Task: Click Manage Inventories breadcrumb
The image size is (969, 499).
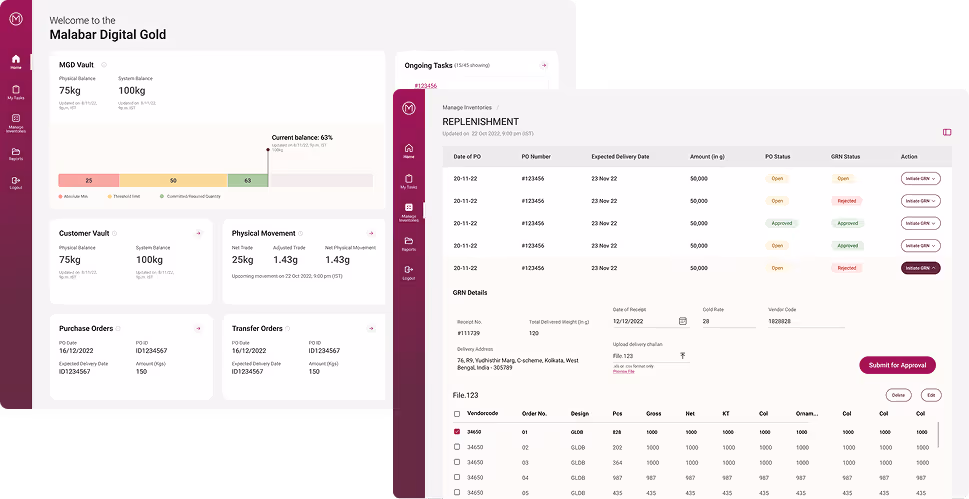Action: point(467,108)
